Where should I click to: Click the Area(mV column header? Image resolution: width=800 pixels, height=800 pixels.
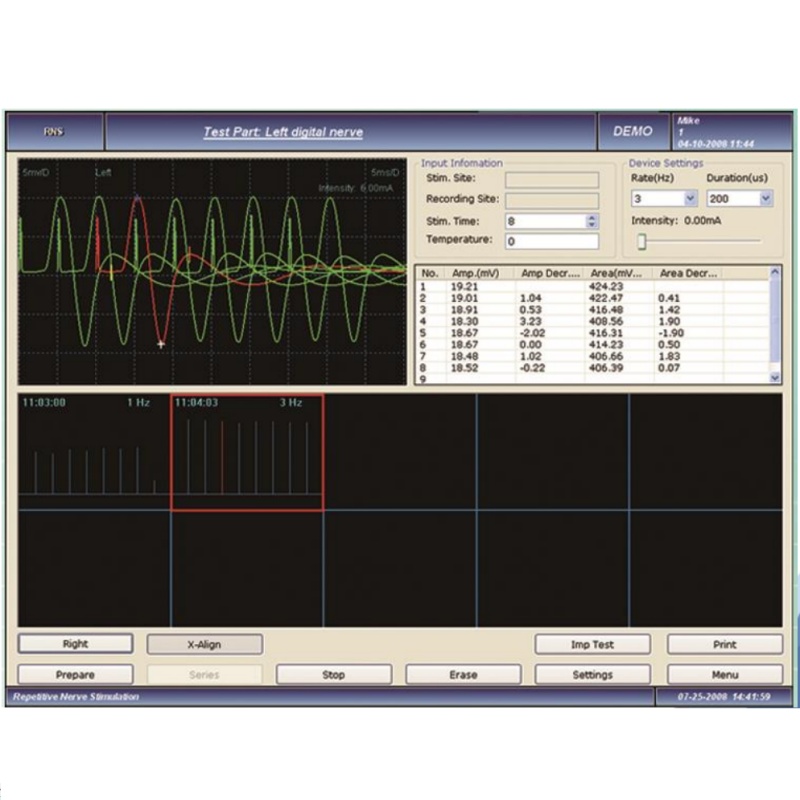[x=619, y=273]
